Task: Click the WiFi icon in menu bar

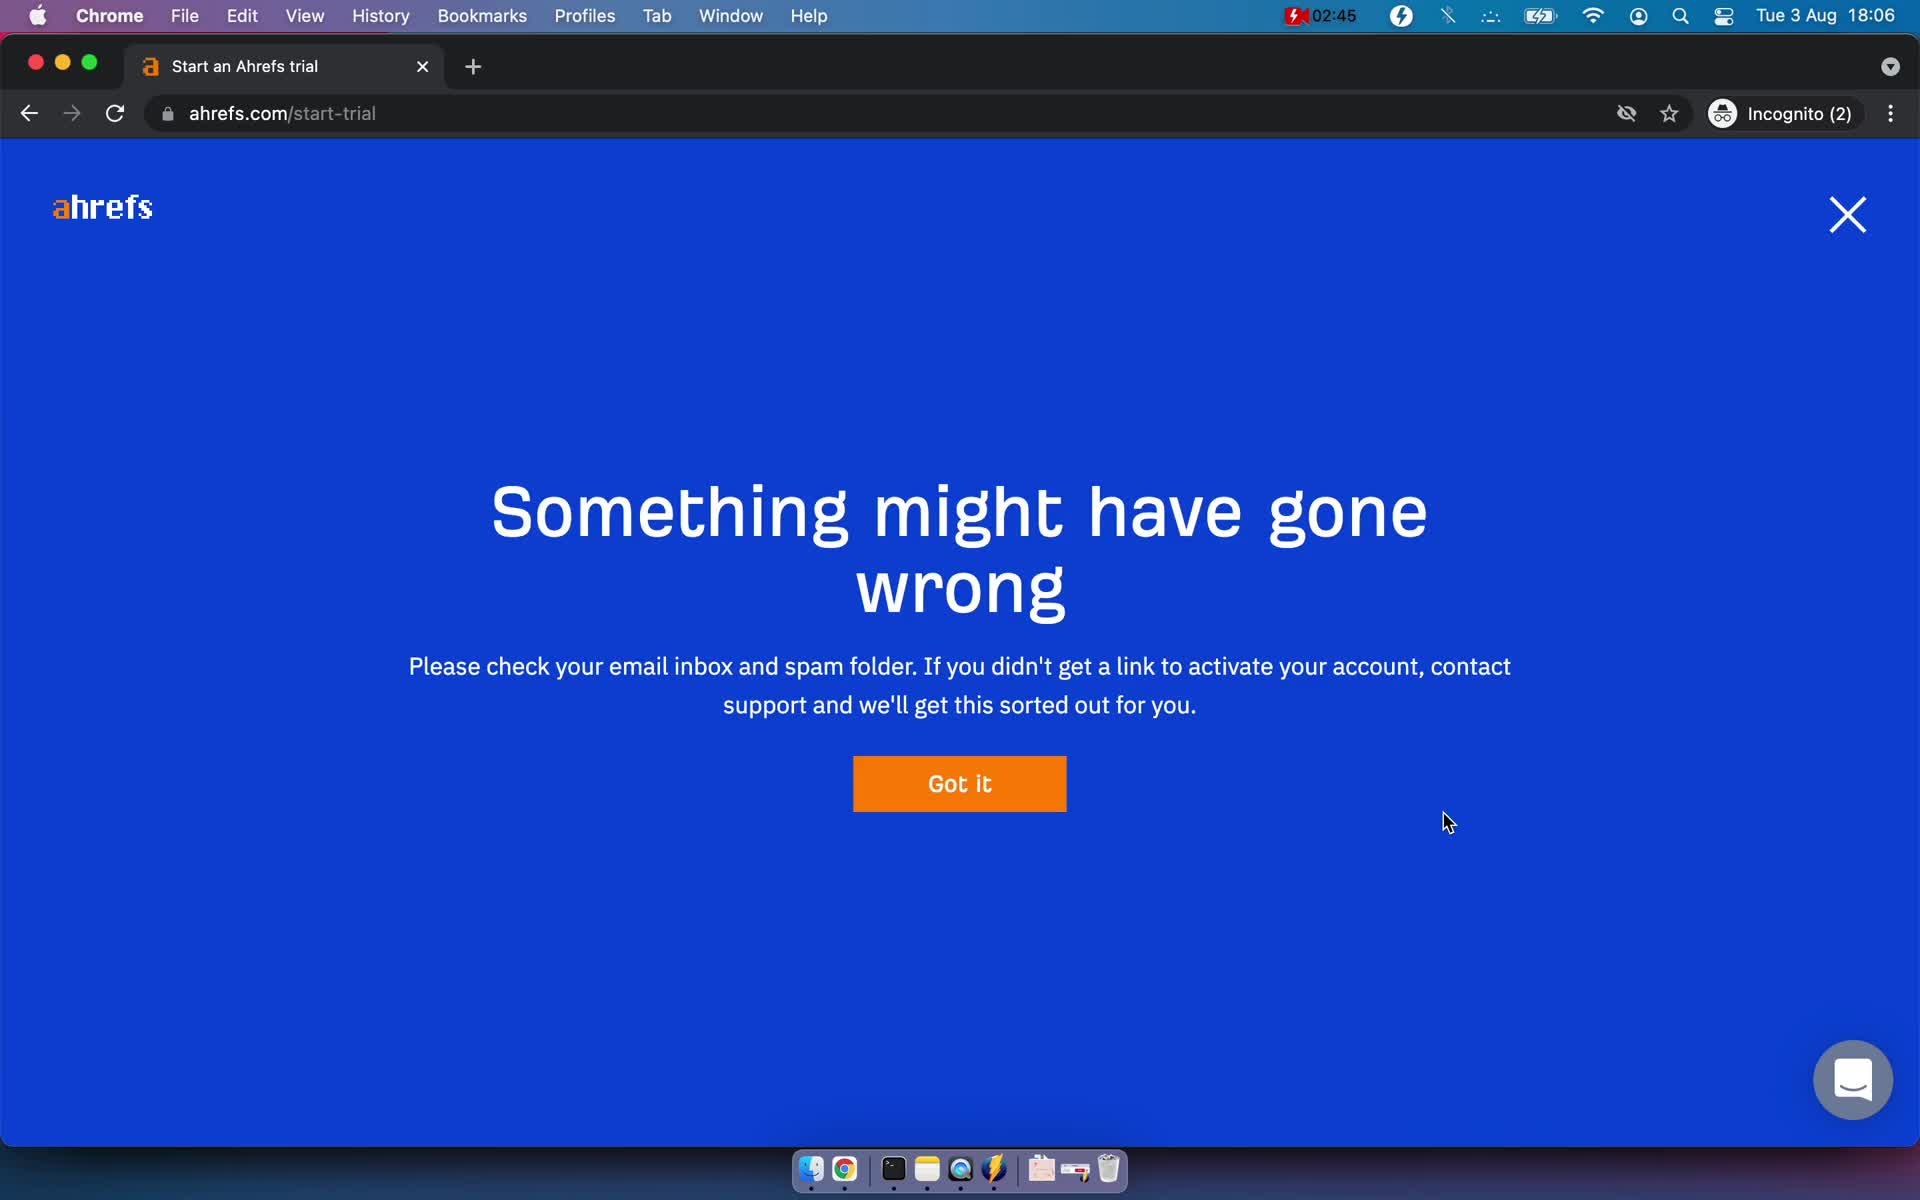Action: click(1592, 15)
